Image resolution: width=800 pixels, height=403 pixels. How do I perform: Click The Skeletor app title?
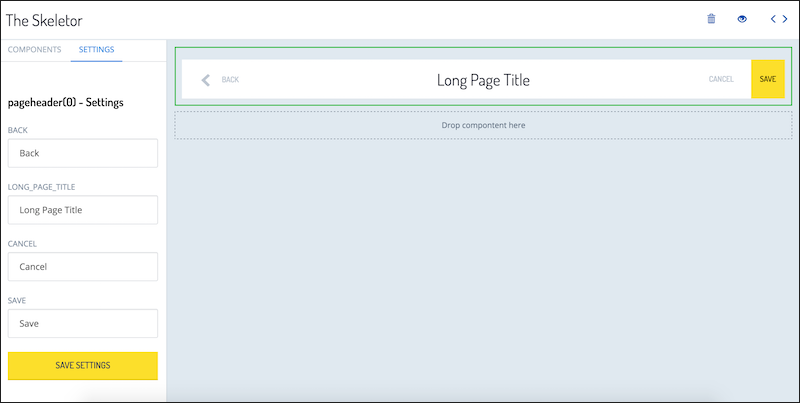[44, 20]
